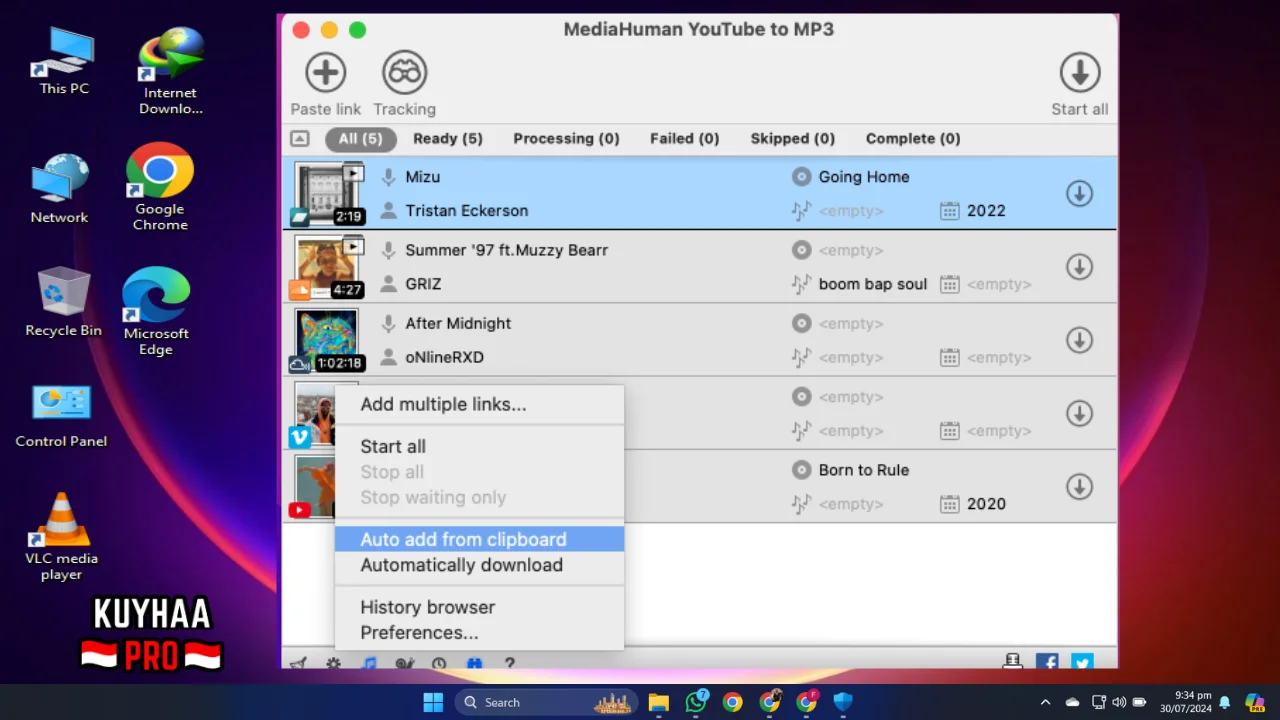Screen dimensions: 1280x720
Task: Switch to the Failed (0) tab
Action: [684, 139]
